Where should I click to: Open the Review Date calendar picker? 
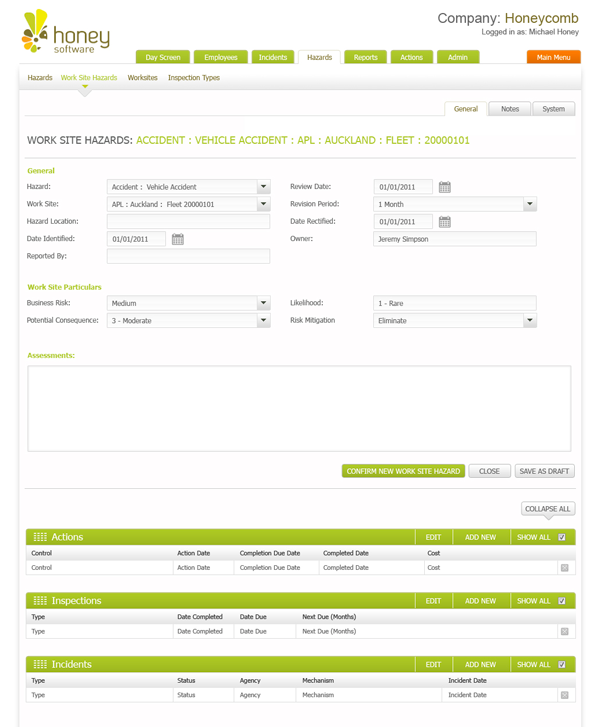coord(445,187)
